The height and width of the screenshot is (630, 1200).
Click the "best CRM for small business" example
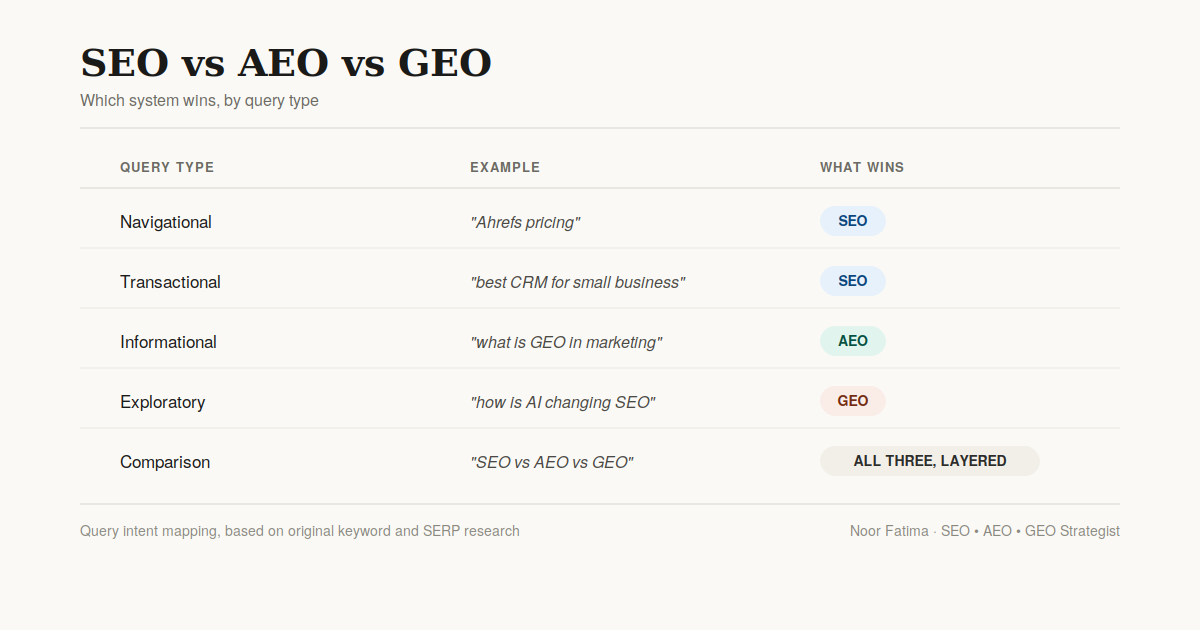[x=577, y=282]
